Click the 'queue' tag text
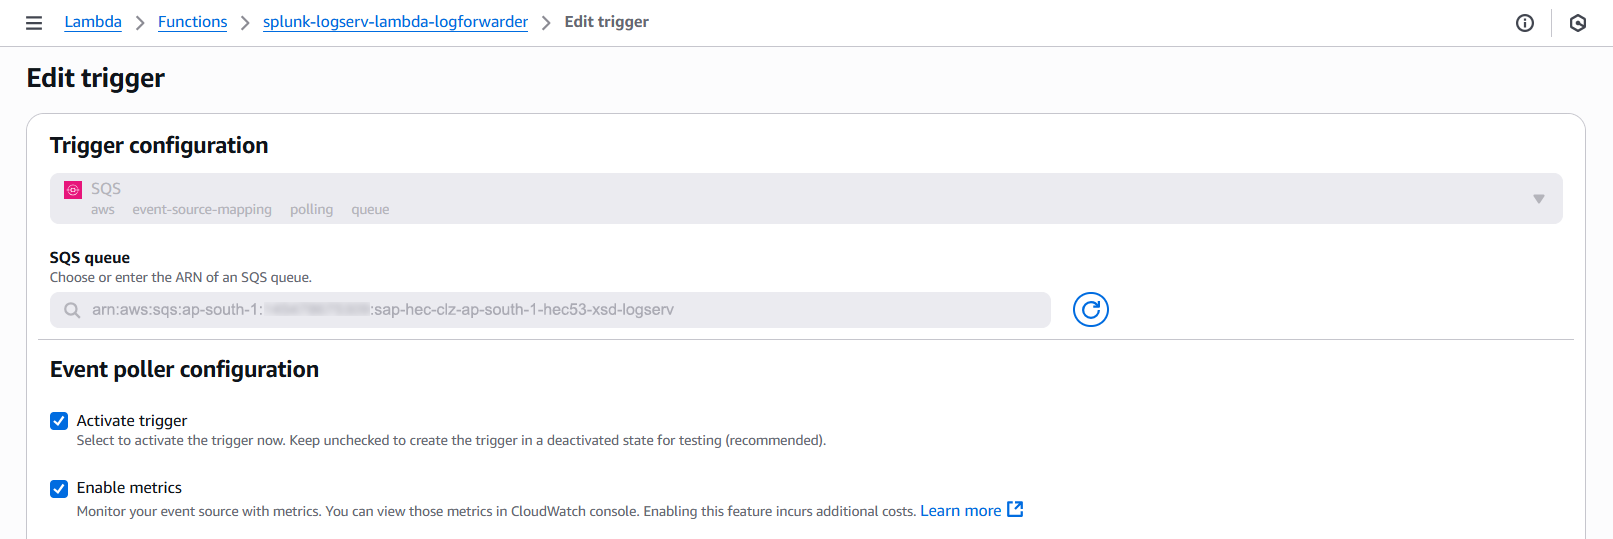1613x539 pixels. tap(370, 210)
